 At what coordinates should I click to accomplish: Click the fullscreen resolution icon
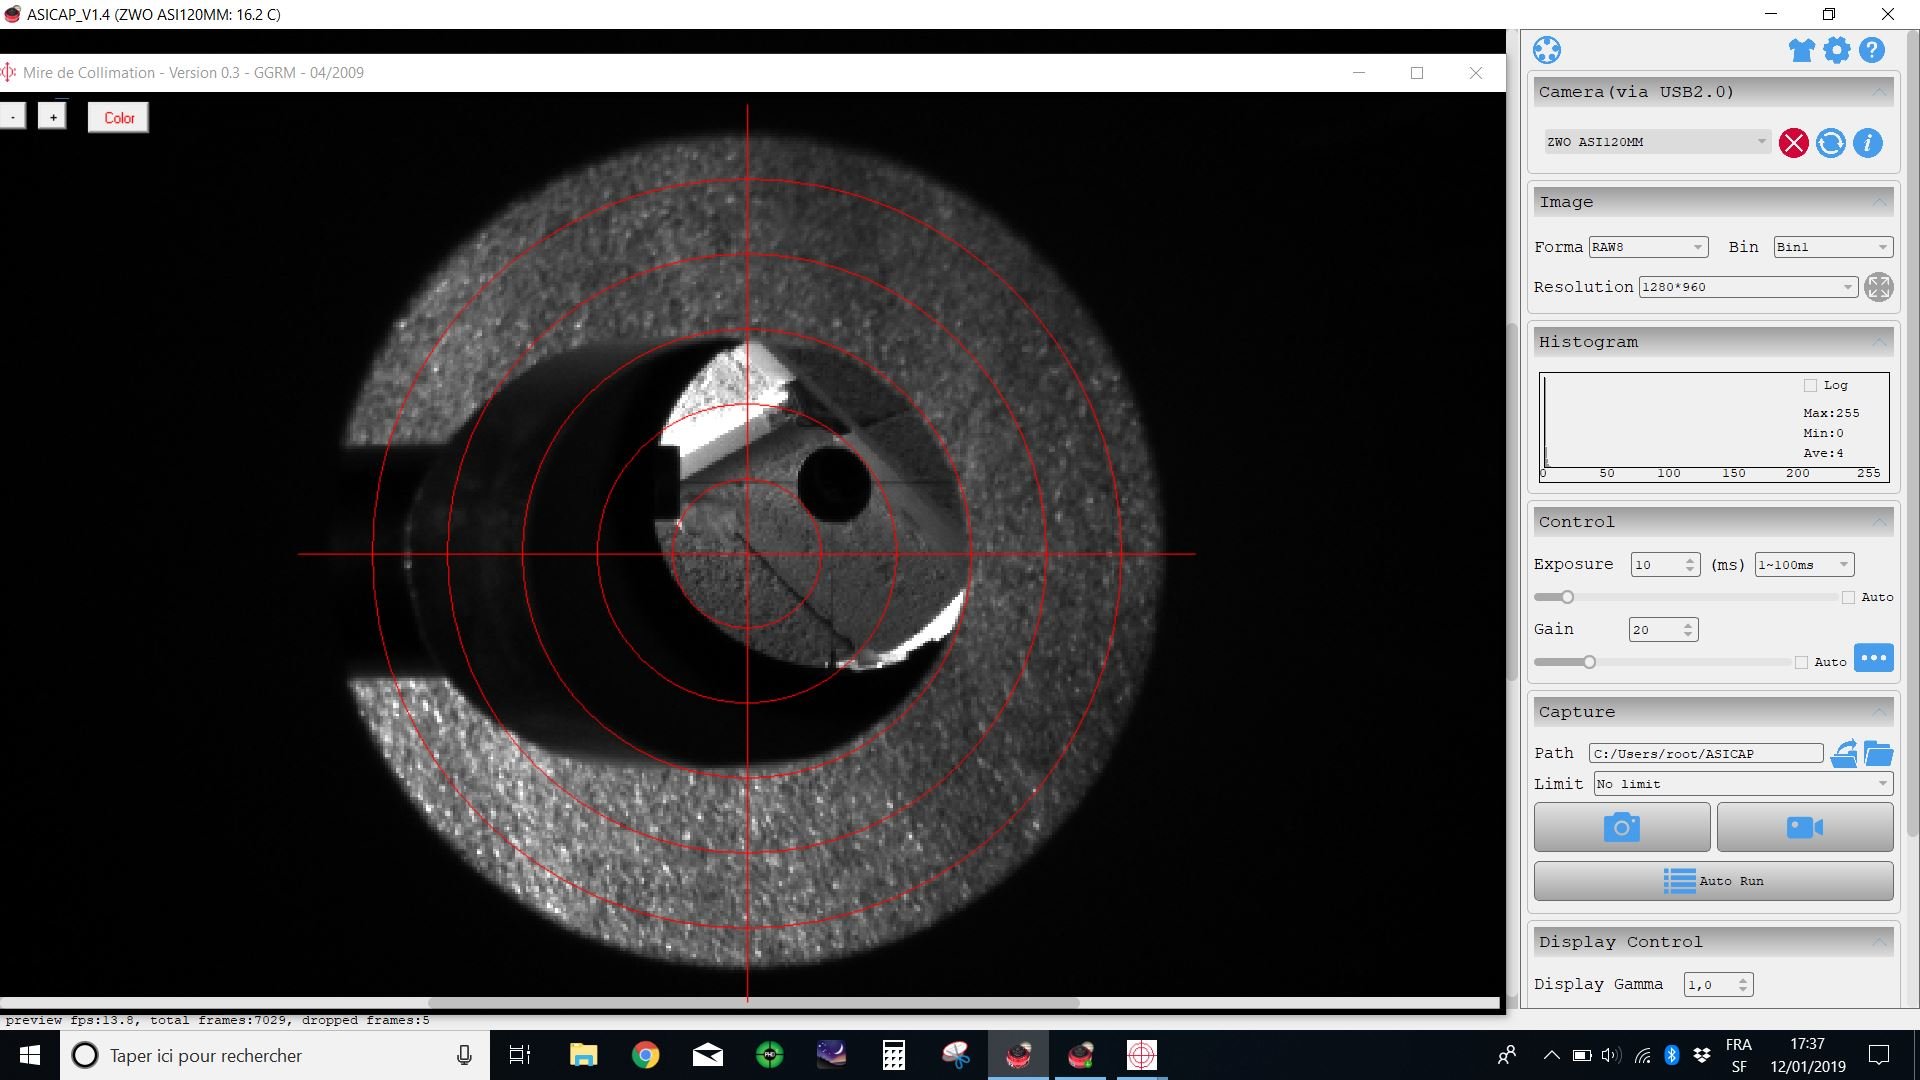tap(1878, 287)
